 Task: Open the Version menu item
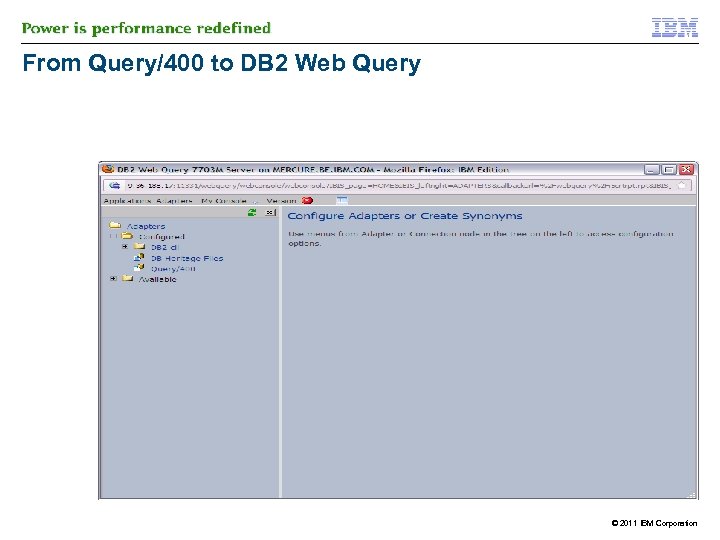tap(281, 201)
